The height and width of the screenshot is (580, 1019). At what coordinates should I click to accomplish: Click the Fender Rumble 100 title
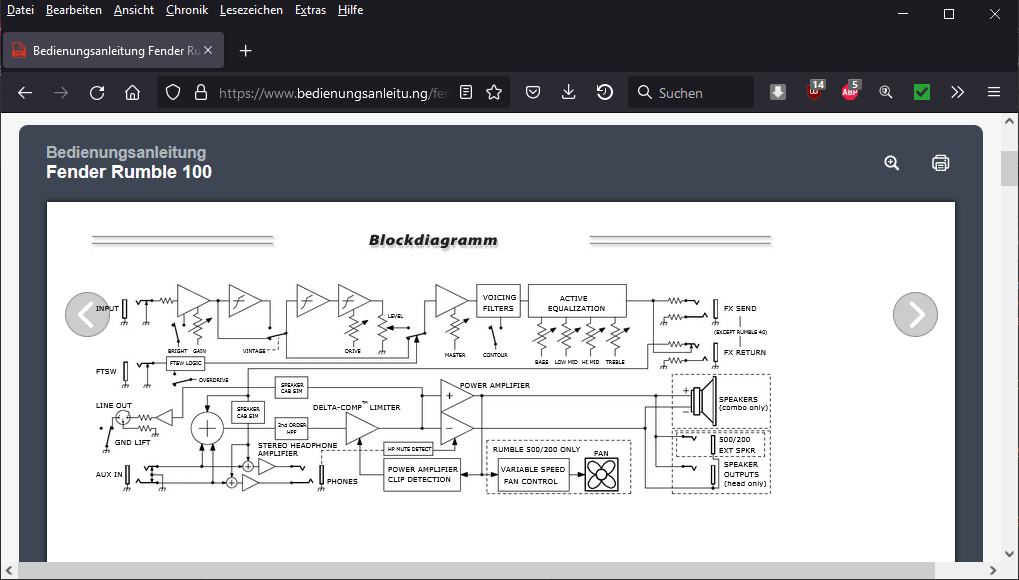[x=129, y=172]
